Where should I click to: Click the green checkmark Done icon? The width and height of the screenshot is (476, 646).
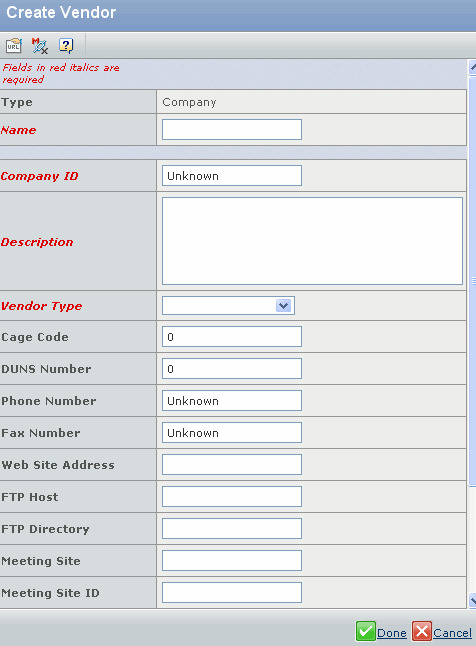pyautogui.click(x=366, y=632)
